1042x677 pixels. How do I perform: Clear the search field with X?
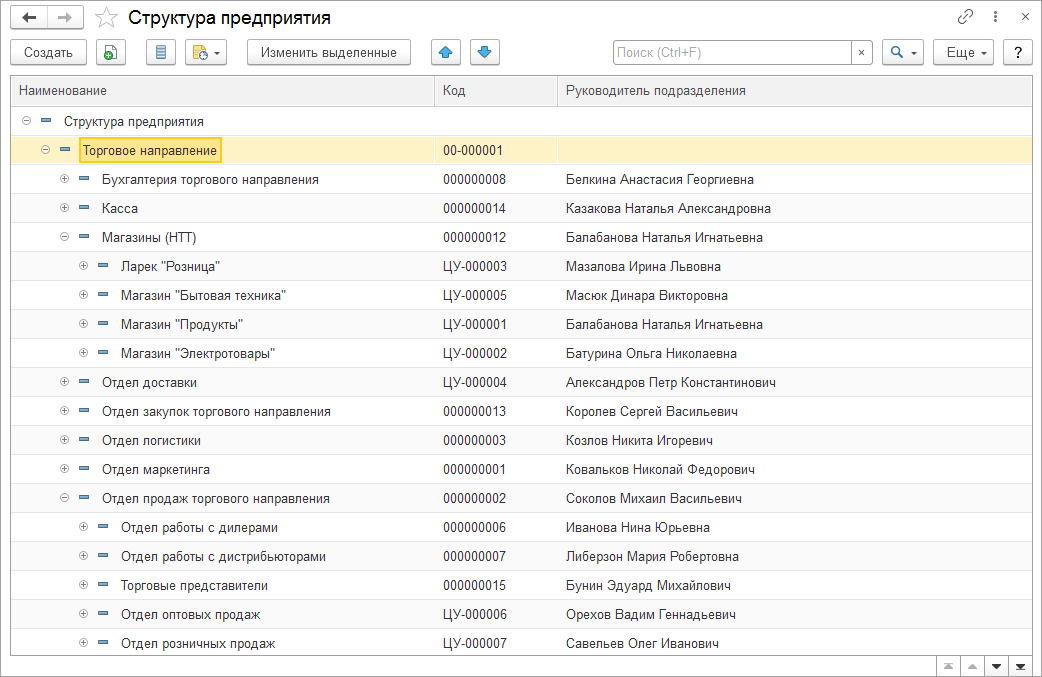pyautogui.click(x=861, y=53)
